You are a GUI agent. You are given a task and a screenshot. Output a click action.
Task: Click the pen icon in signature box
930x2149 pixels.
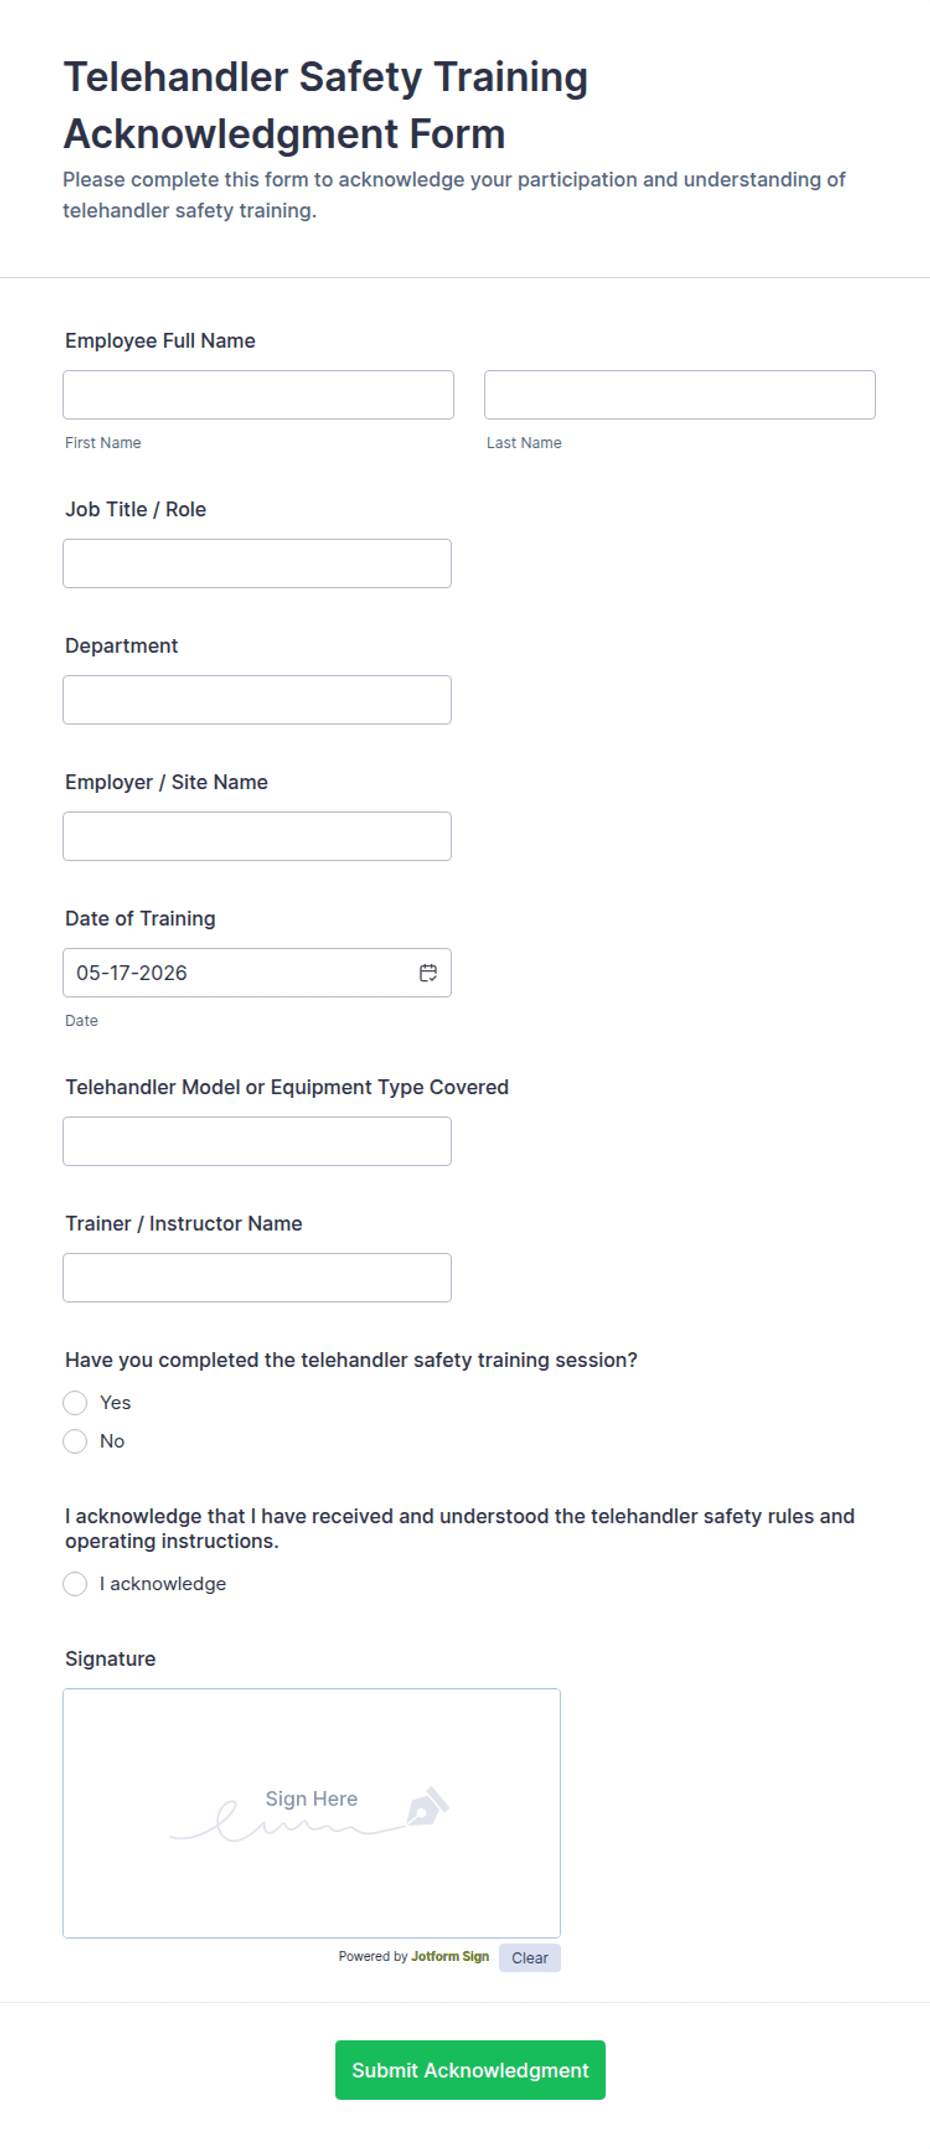(427, 1808)
